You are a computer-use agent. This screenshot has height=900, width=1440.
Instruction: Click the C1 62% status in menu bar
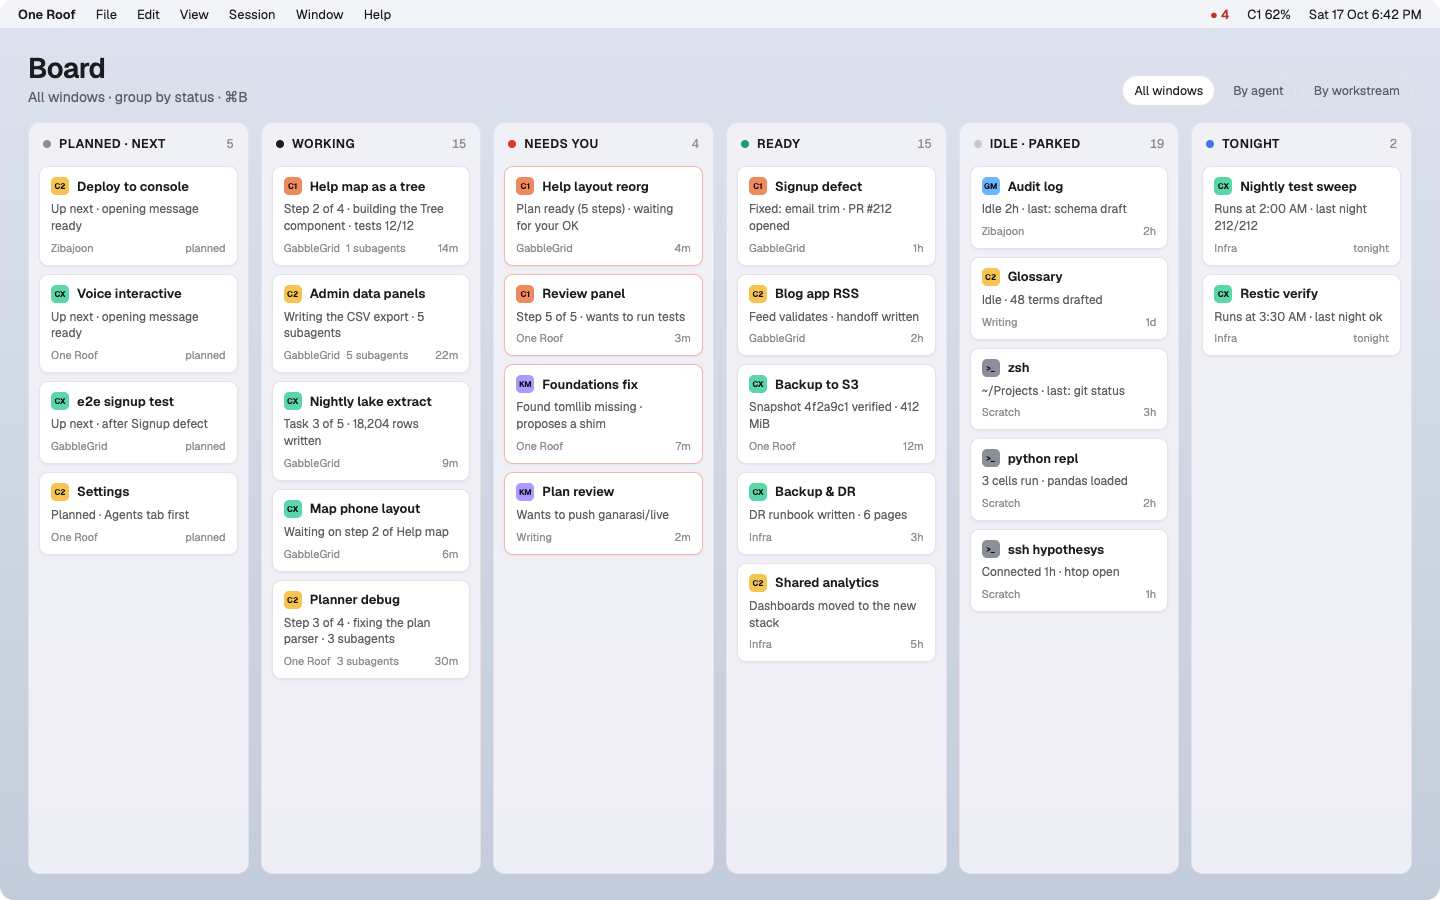(x=1269, y=15)
